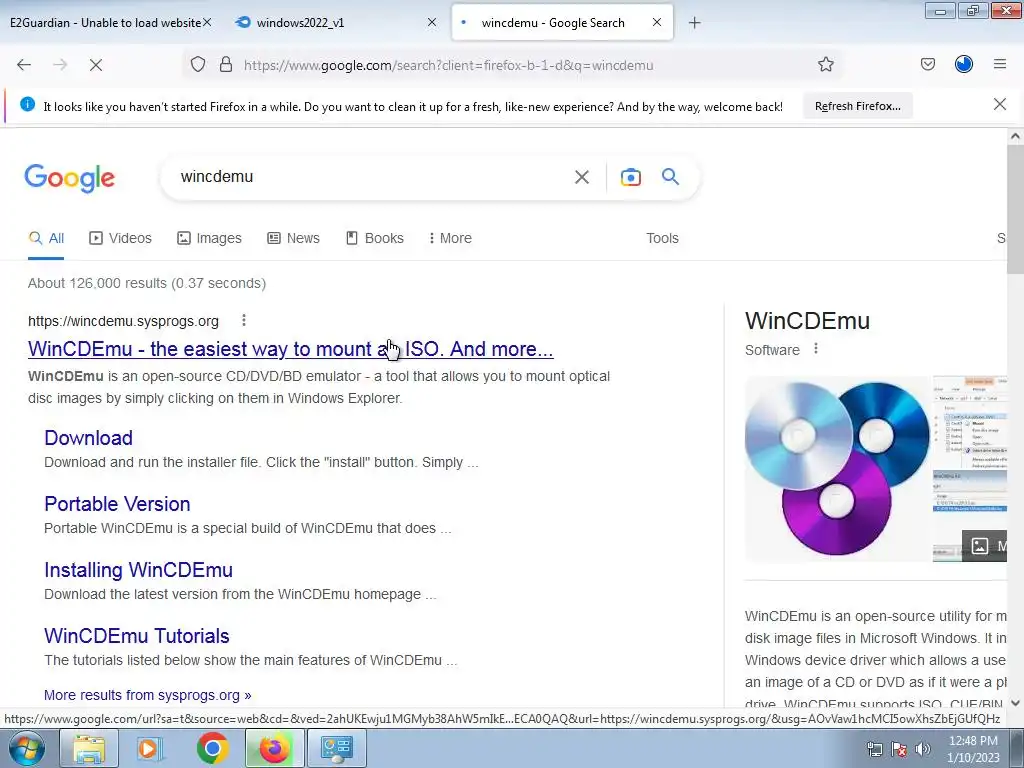1024x768 pixels.
Task: Open Save to Pocket icon
Action: point(927,64)
